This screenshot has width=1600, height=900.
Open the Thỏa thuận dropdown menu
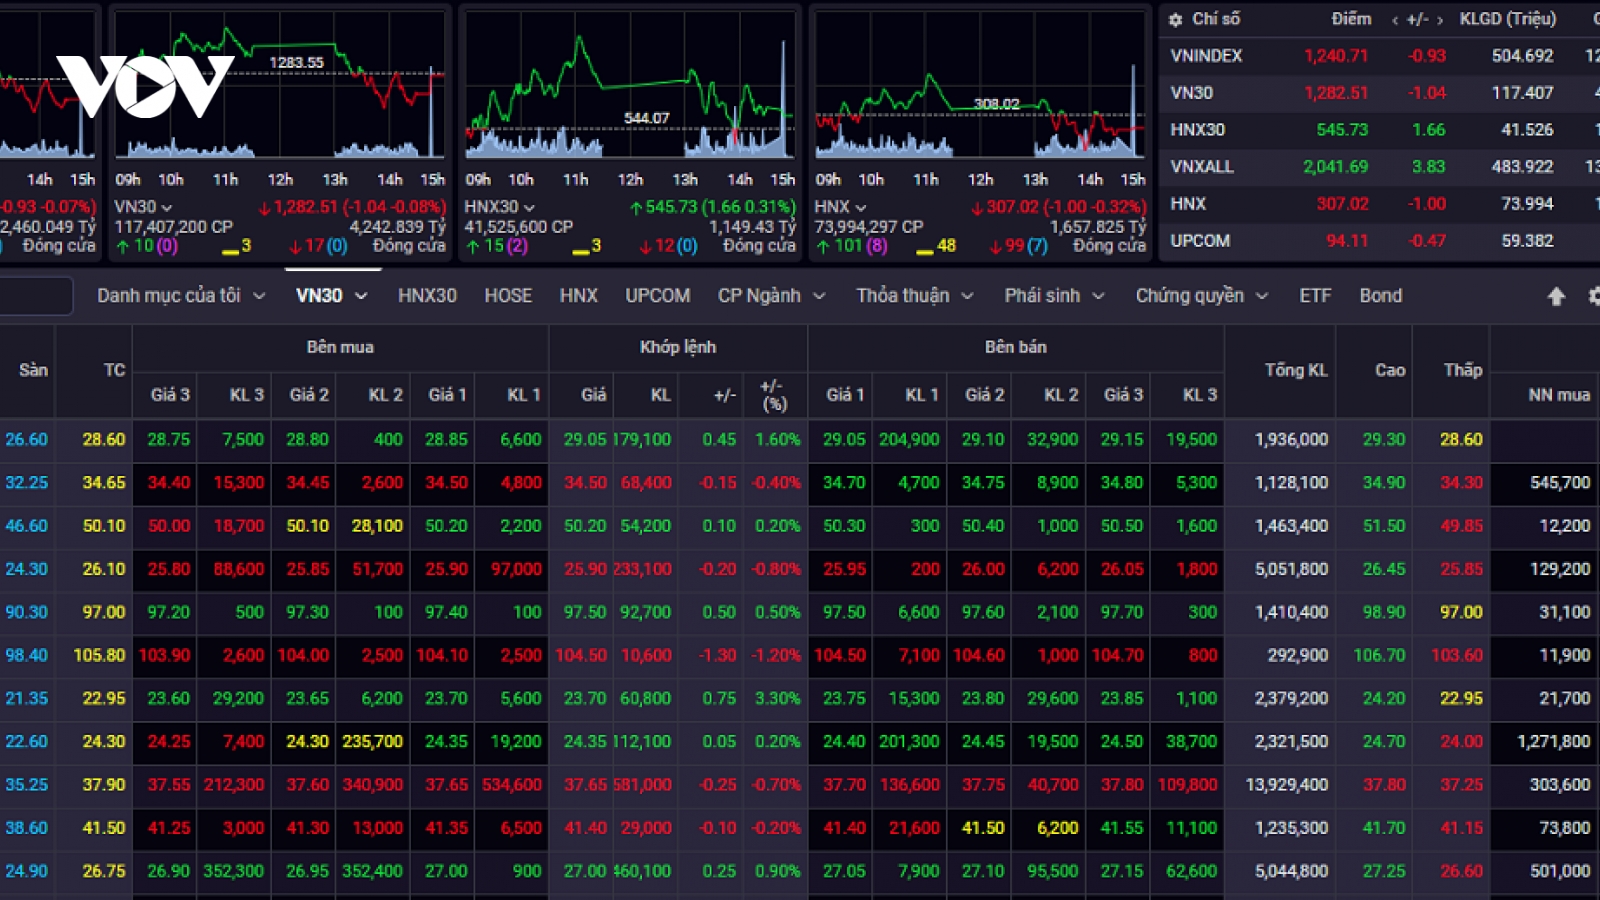914,296
